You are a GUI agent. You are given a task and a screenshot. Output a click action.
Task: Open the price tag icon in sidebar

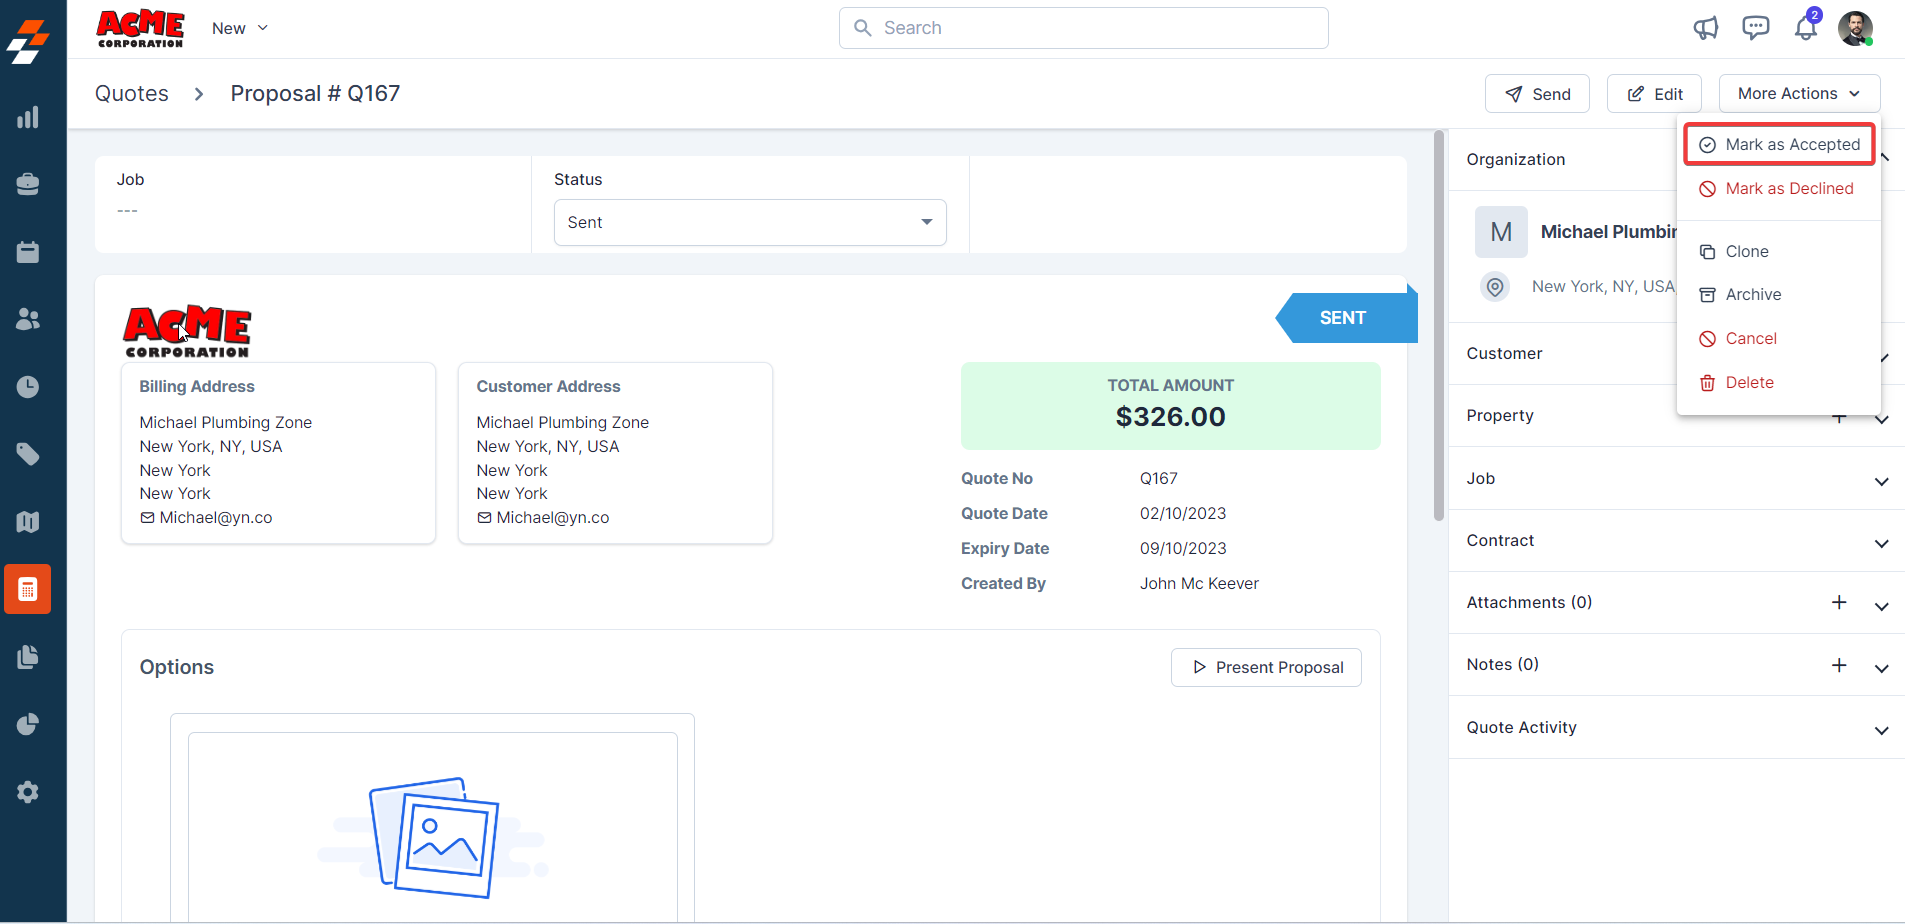point(28,454)
